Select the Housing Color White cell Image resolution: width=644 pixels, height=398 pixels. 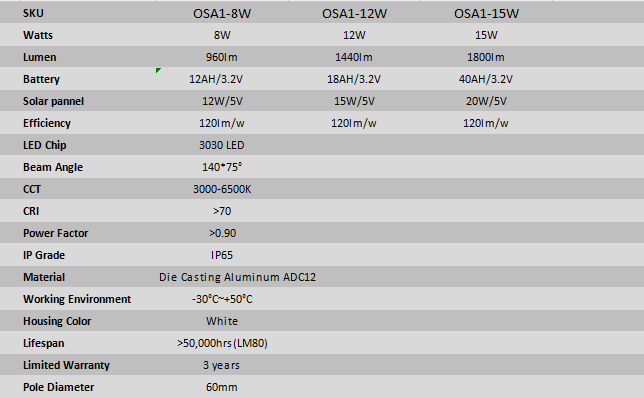(x=222, y=321)
